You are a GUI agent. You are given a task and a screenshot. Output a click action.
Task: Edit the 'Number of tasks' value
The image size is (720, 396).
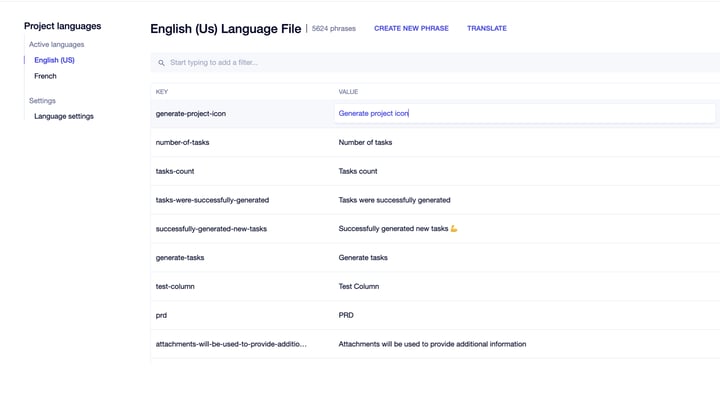tap(365, 142)
